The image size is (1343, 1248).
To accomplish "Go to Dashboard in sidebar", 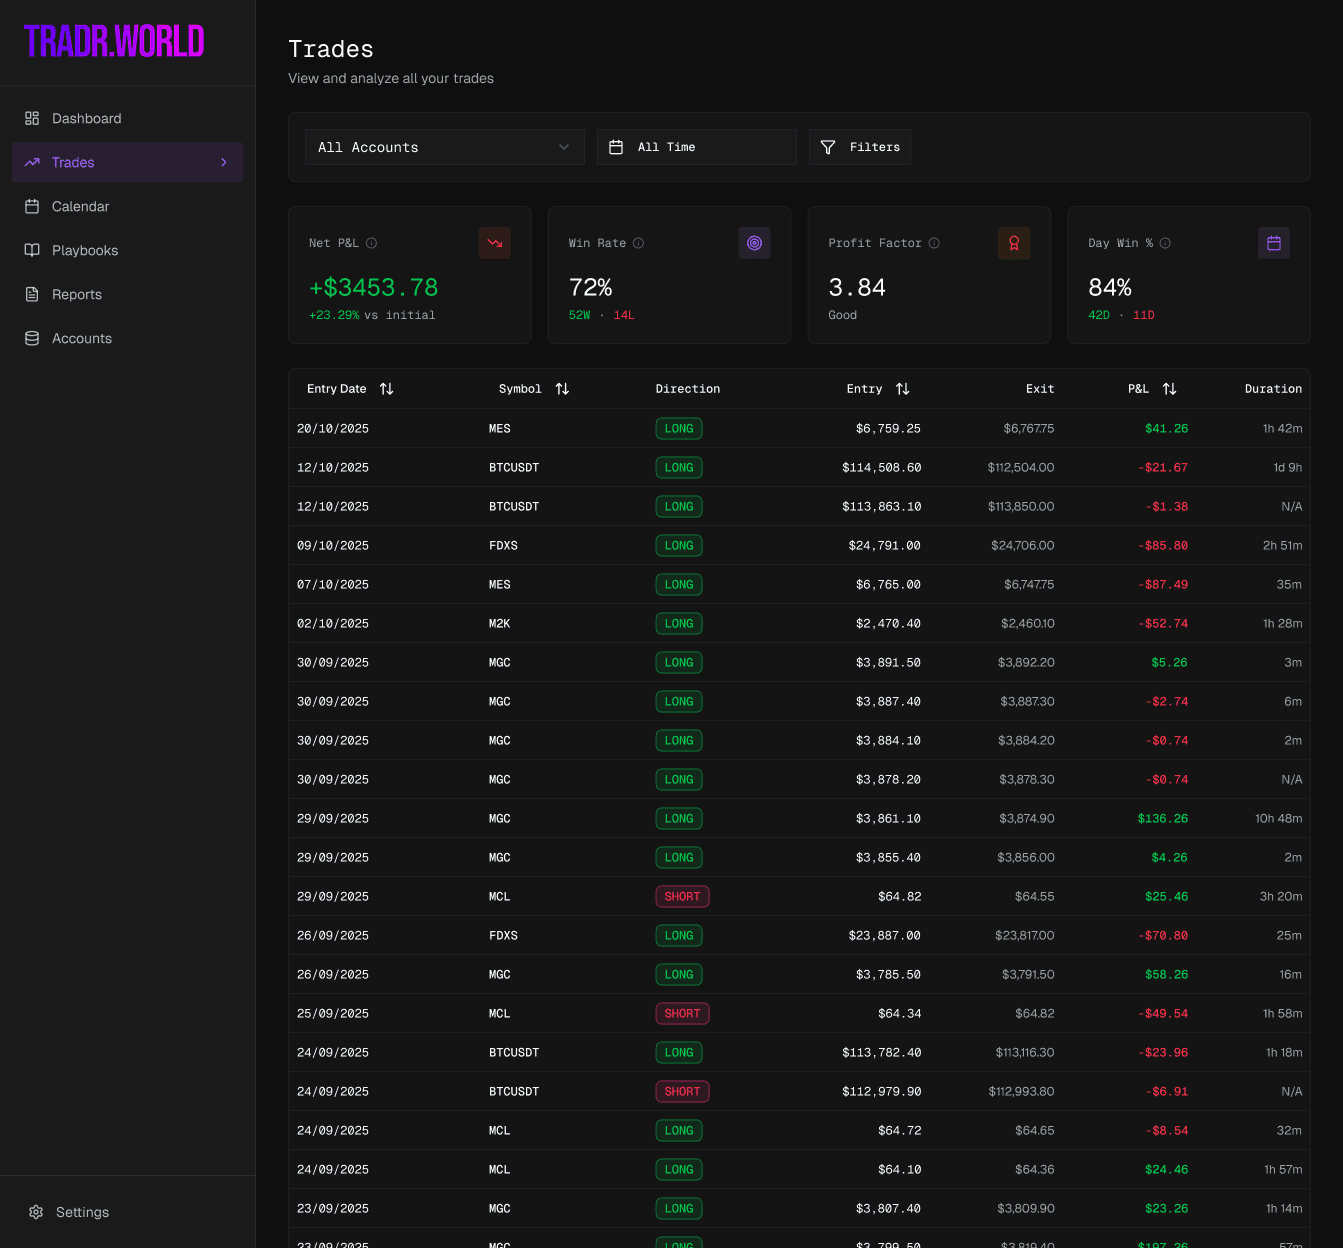I will point(127,118).
